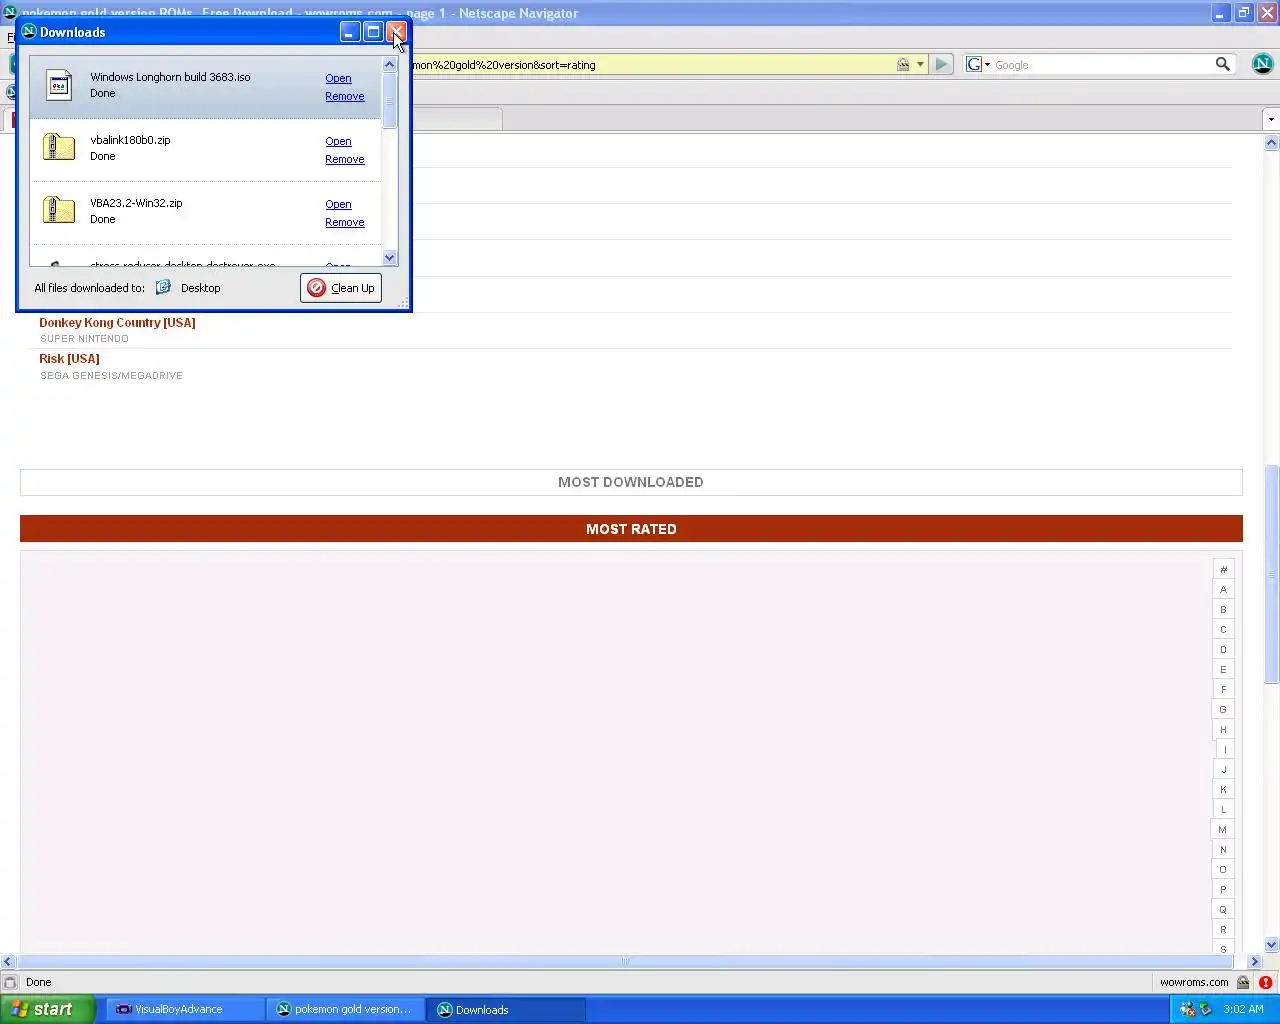The height and width of the screenshot is (1024, 1280).
Task: Select the MOST RATED tab
Action: pyautogui.click(x=631, y=529)
